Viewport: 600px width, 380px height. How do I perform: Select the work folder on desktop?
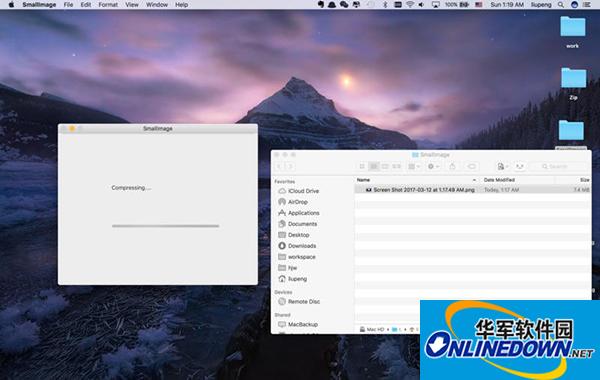pos(572,32)
